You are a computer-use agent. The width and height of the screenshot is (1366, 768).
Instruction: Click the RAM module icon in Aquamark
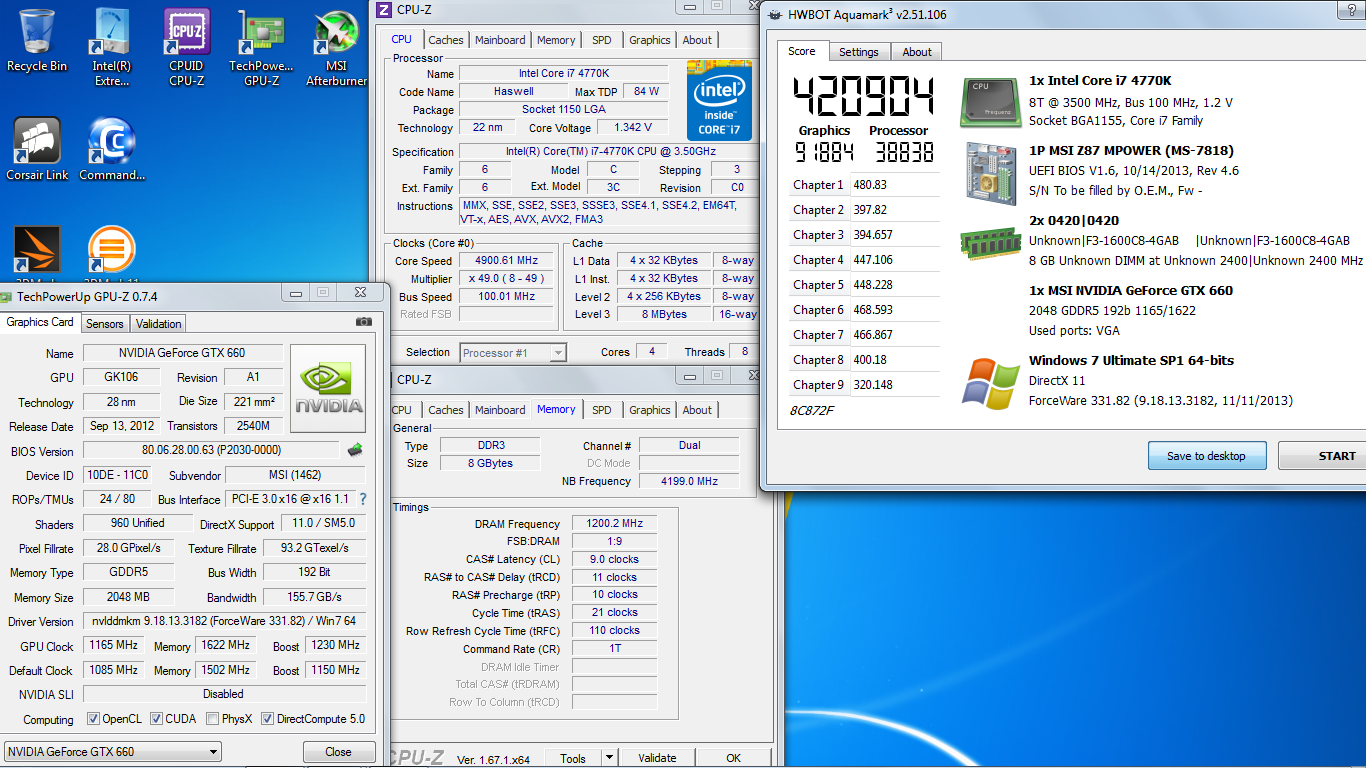coord(991,243)
